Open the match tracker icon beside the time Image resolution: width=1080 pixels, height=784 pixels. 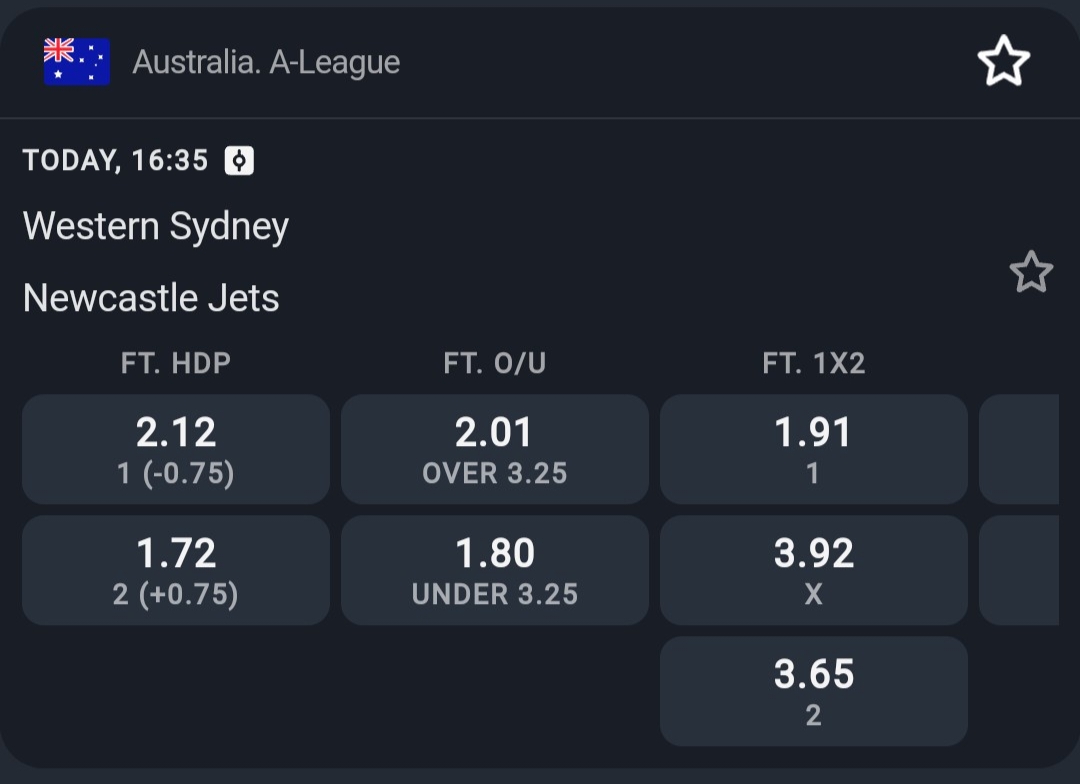[x=240, y=161]
